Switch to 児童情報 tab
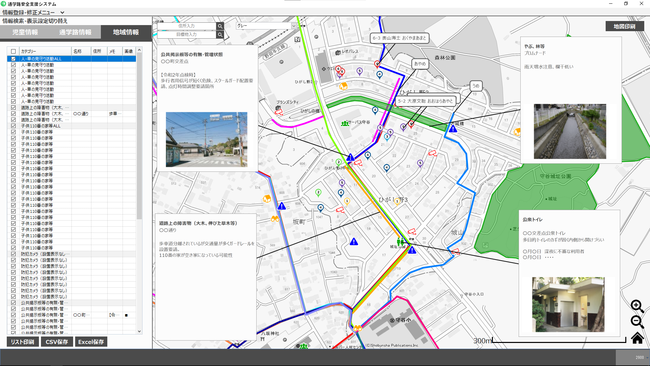 (25, 32)
